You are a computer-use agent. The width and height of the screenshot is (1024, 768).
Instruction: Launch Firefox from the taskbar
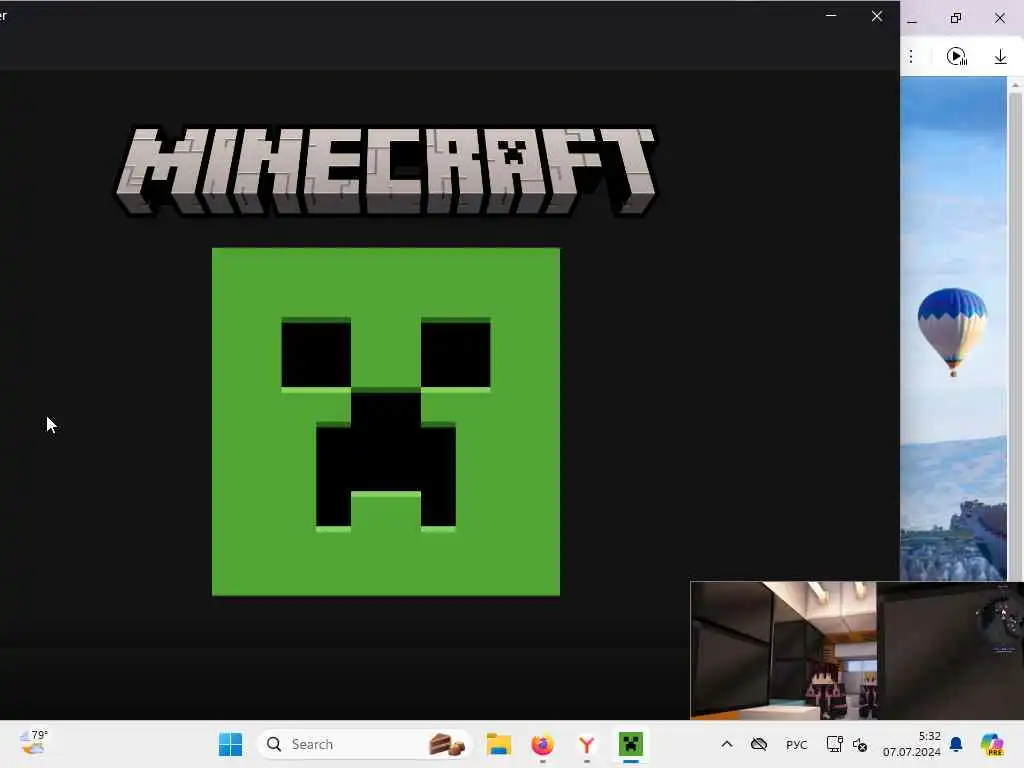click(542, 744)
